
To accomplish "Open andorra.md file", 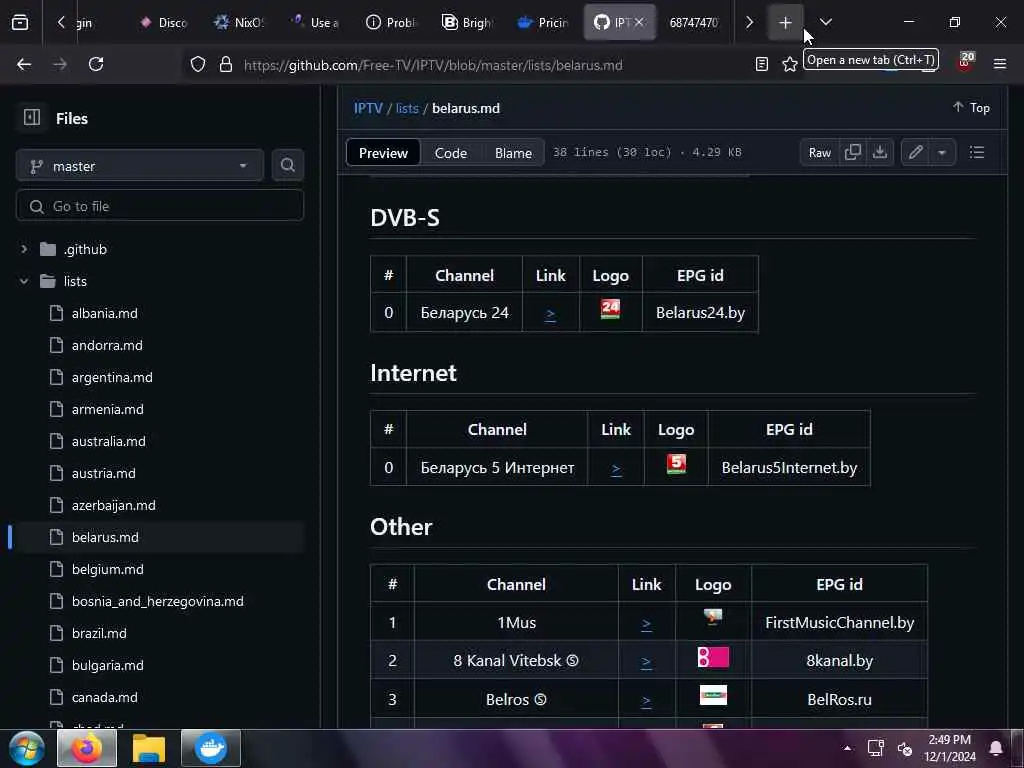I will (x=107, y=345).
